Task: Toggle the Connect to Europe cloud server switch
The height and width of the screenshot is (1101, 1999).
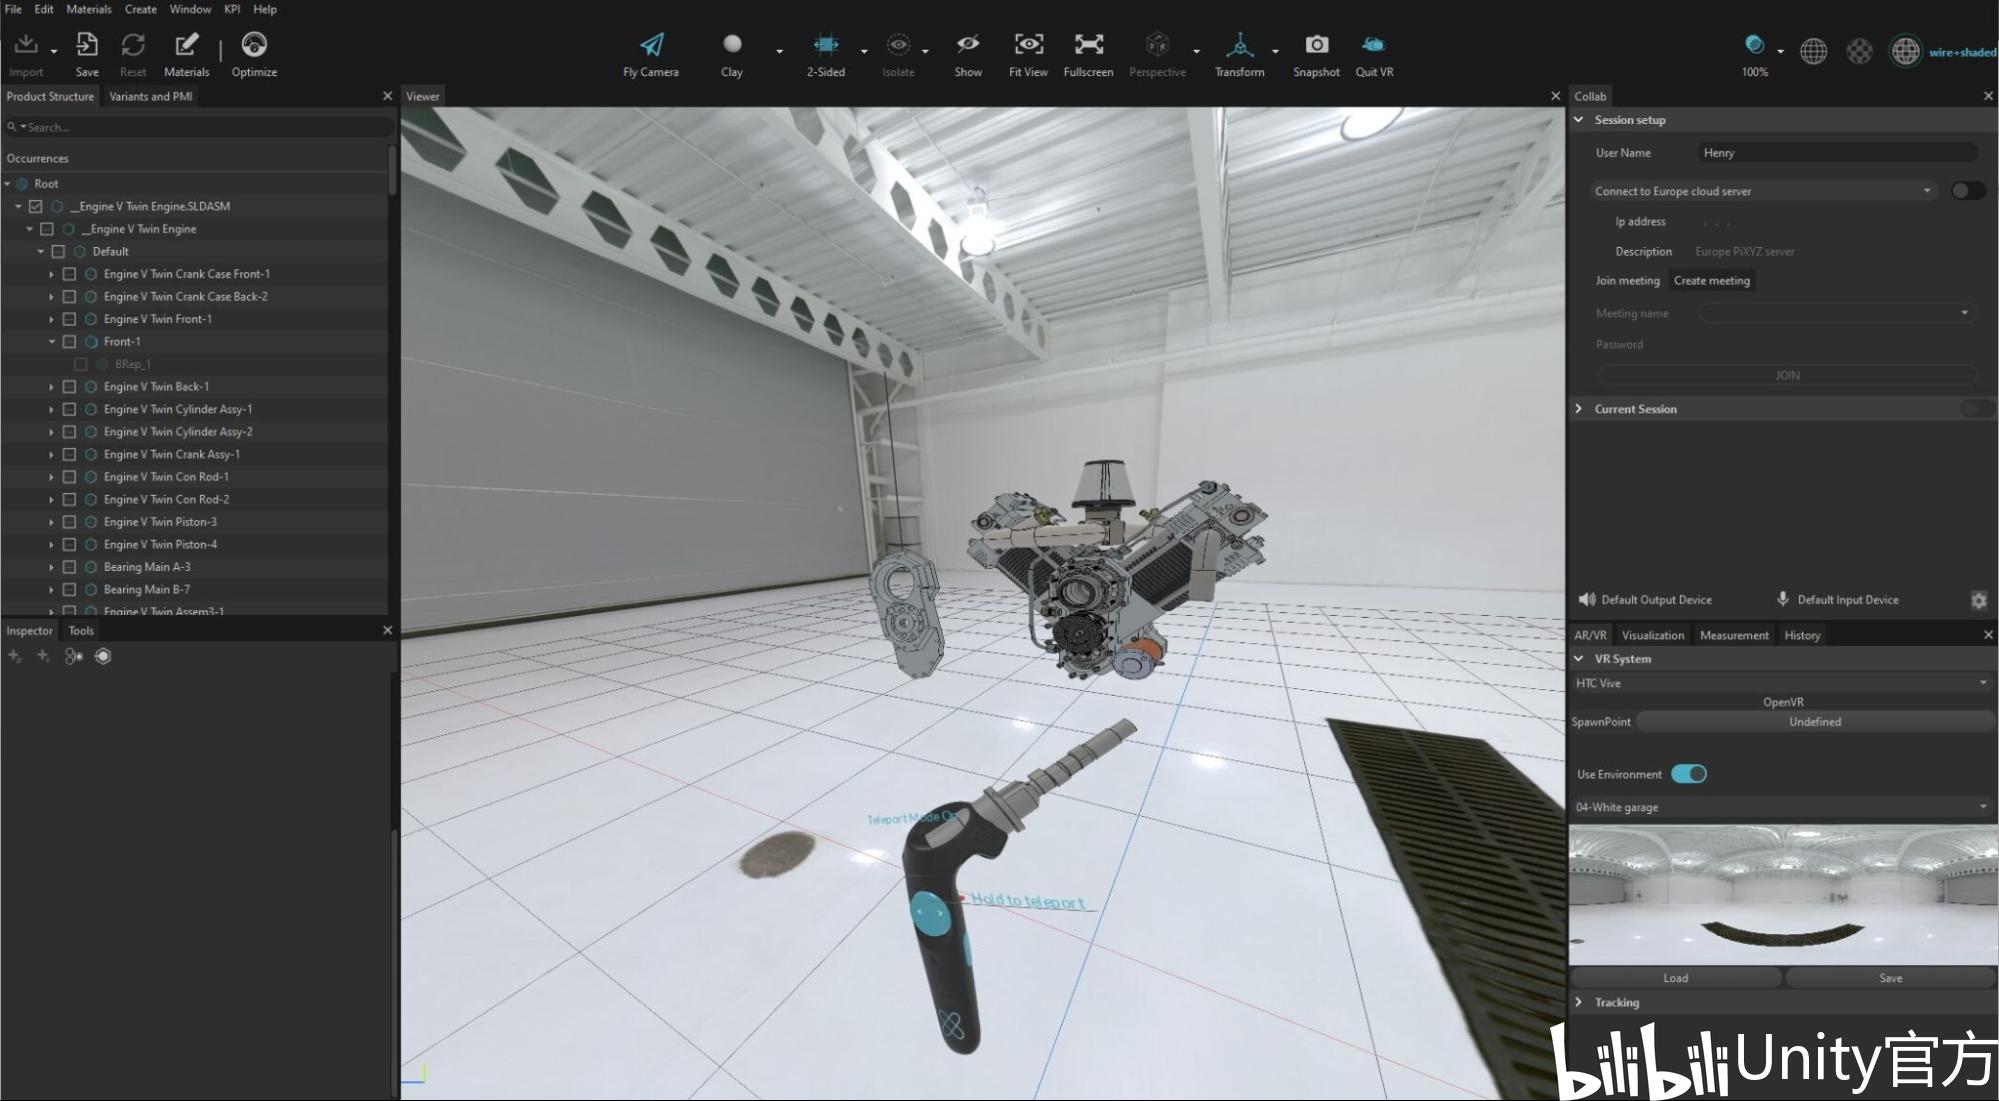Action: (1968, 191)
